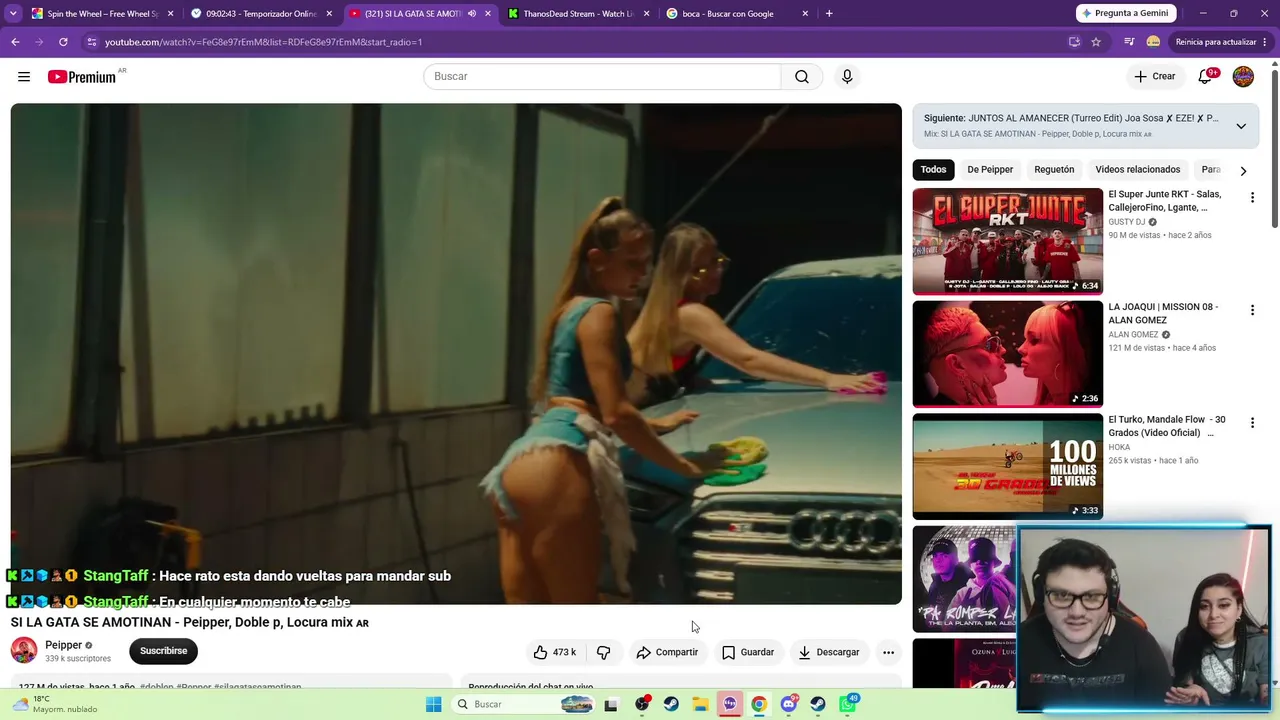Open the YouTube account avatar menu
Image resolution: width=1280 pixels, height=720 pixels.
1243,77
